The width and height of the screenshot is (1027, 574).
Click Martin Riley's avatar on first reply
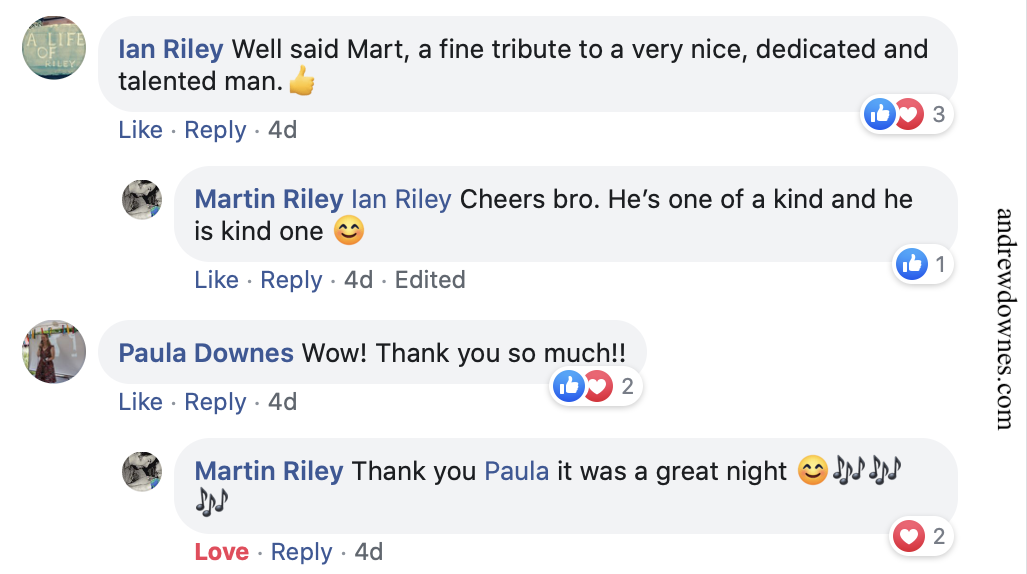click(142, 200)
